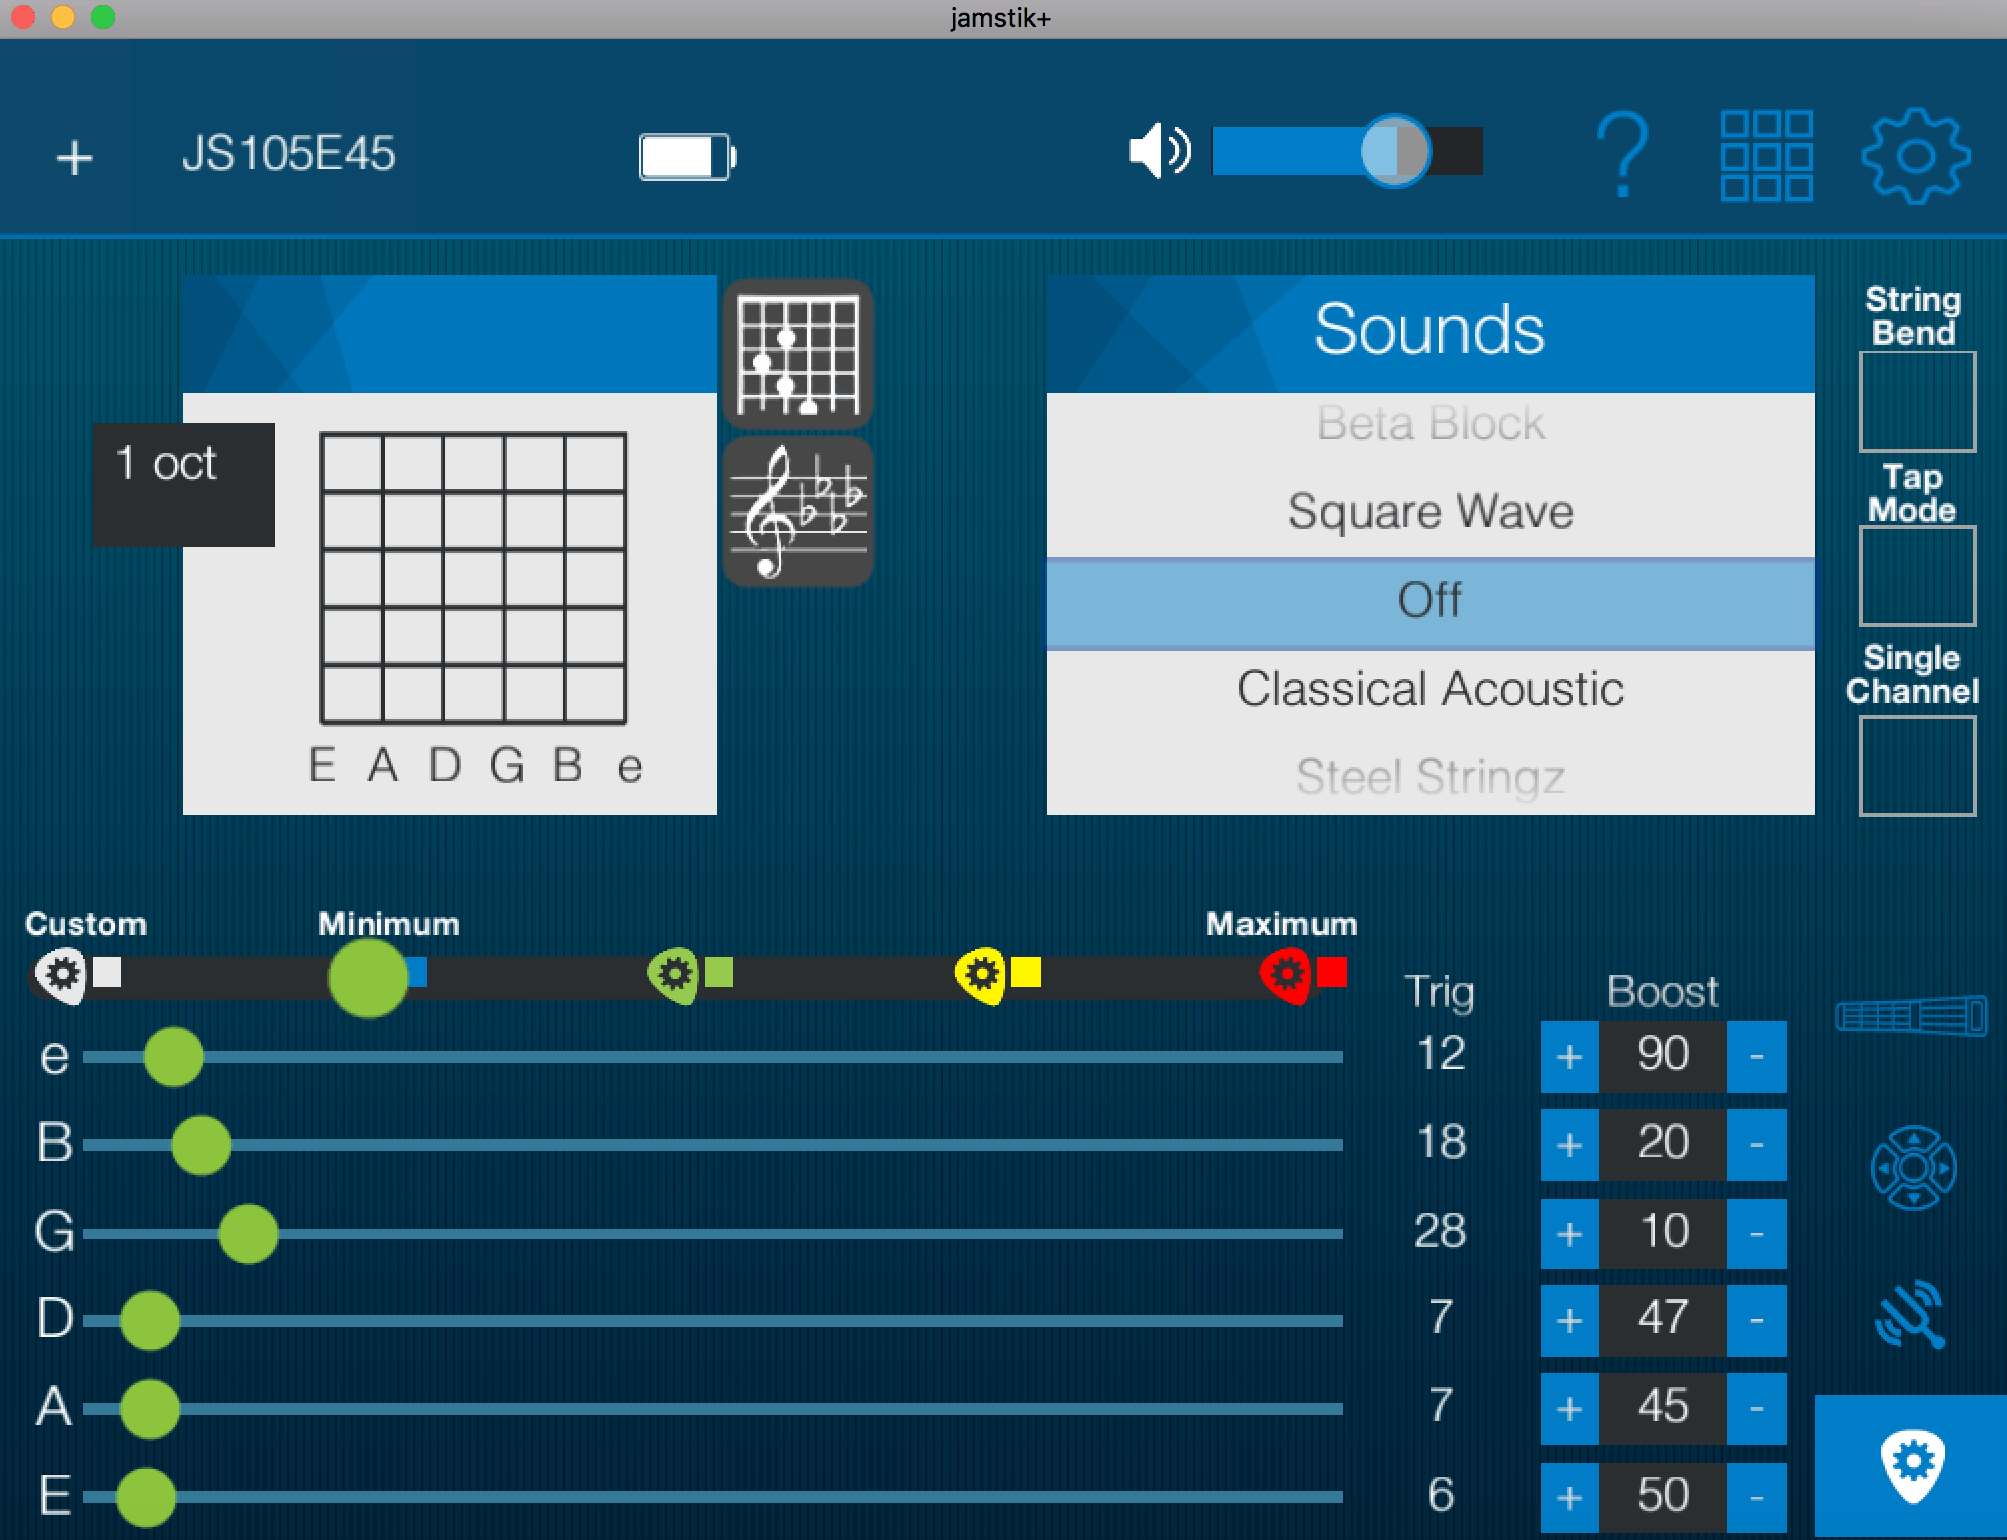Toggle Single Channel checkbox on
The image size is (2007, 1540).
[x=1916, y=760]
